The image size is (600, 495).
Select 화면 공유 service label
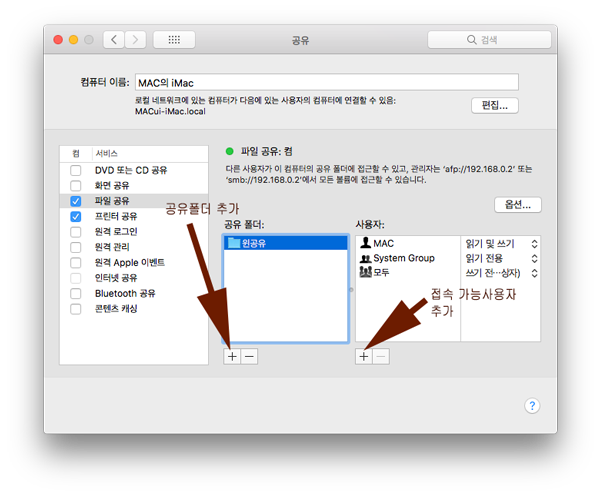pyautogui.click(x=112, y=186)
